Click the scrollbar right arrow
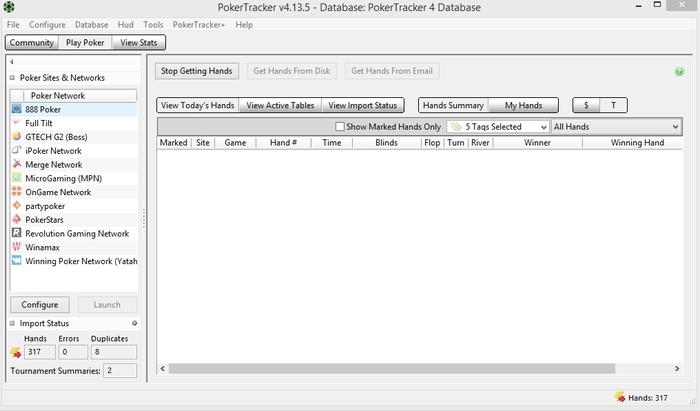 [677, 369]
